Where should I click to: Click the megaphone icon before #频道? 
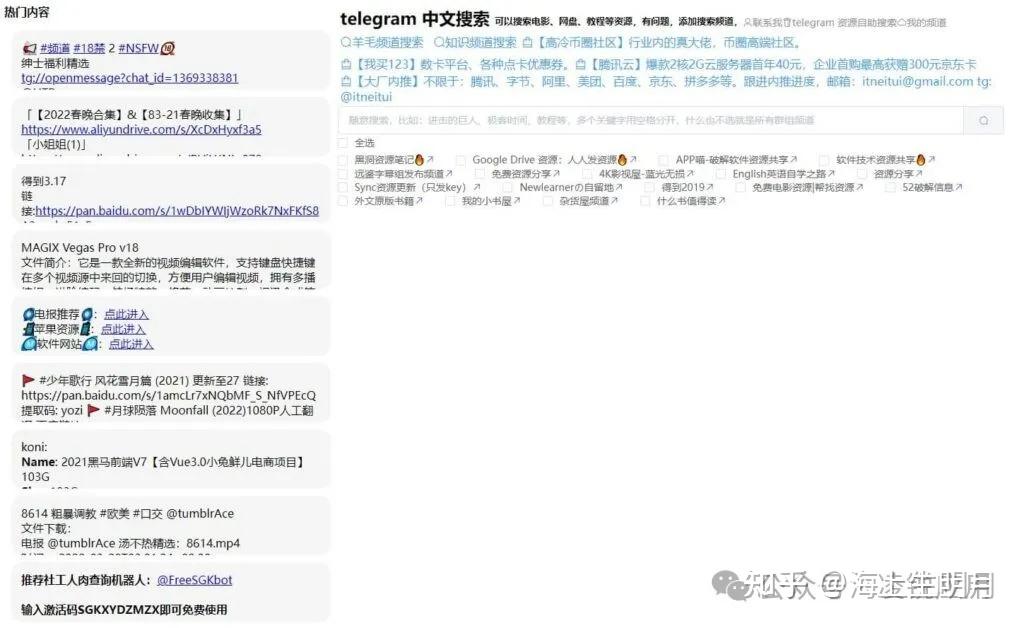[x=29, y=48]
